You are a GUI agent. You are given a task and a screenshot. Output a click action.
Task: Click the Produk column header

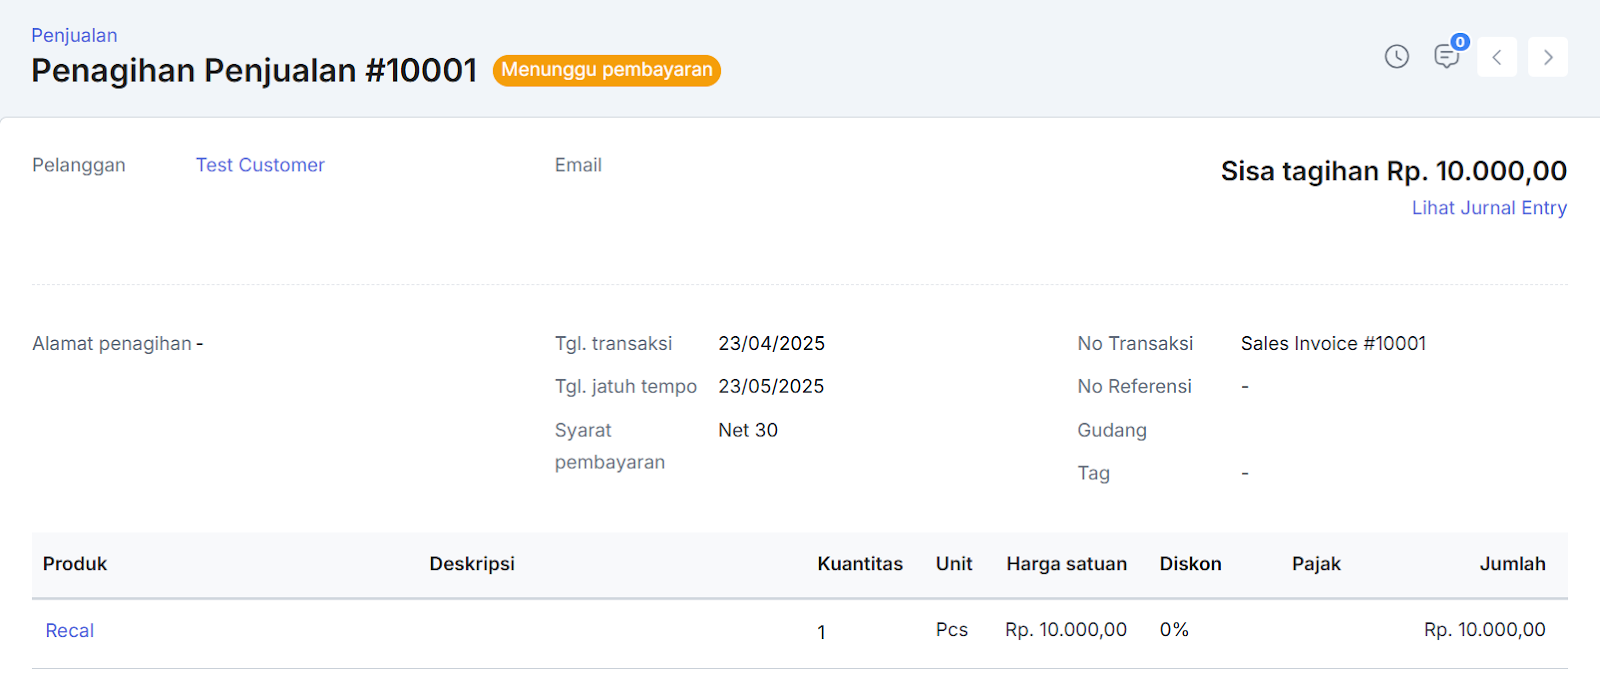[x=75, y=564]
